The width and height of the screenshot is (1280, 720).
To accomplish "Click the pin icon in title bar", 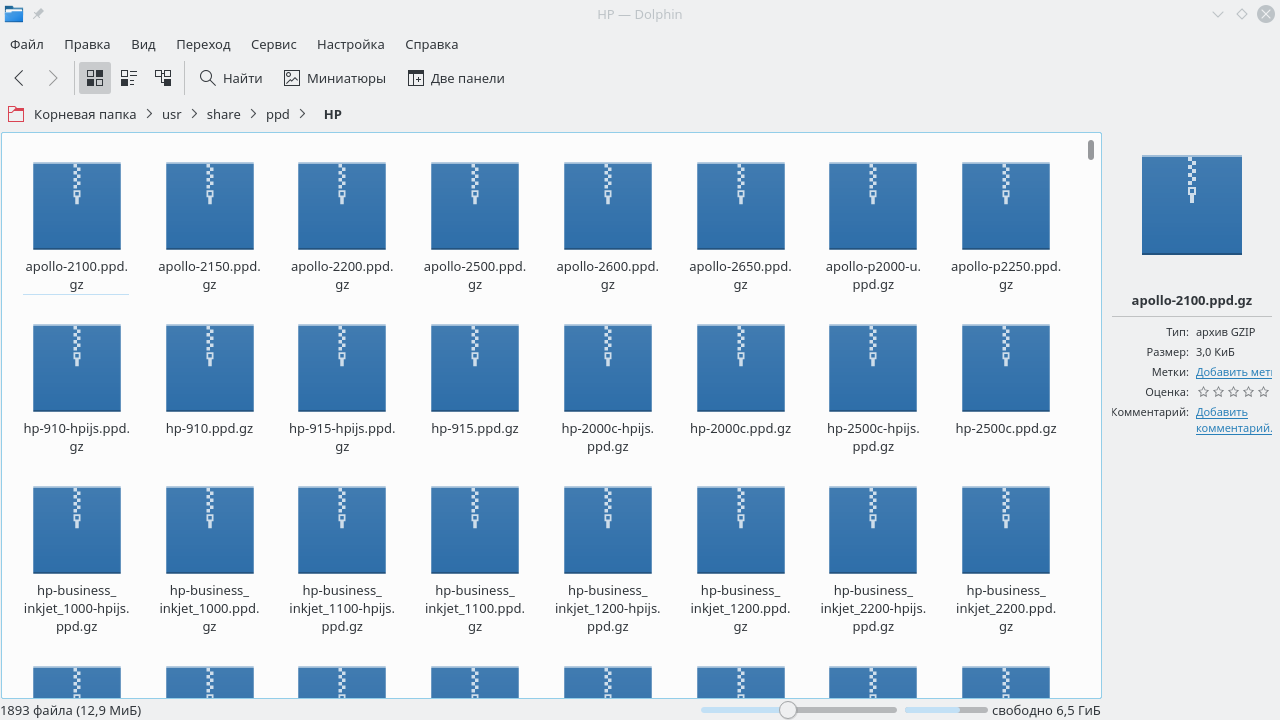I will 38,14.
